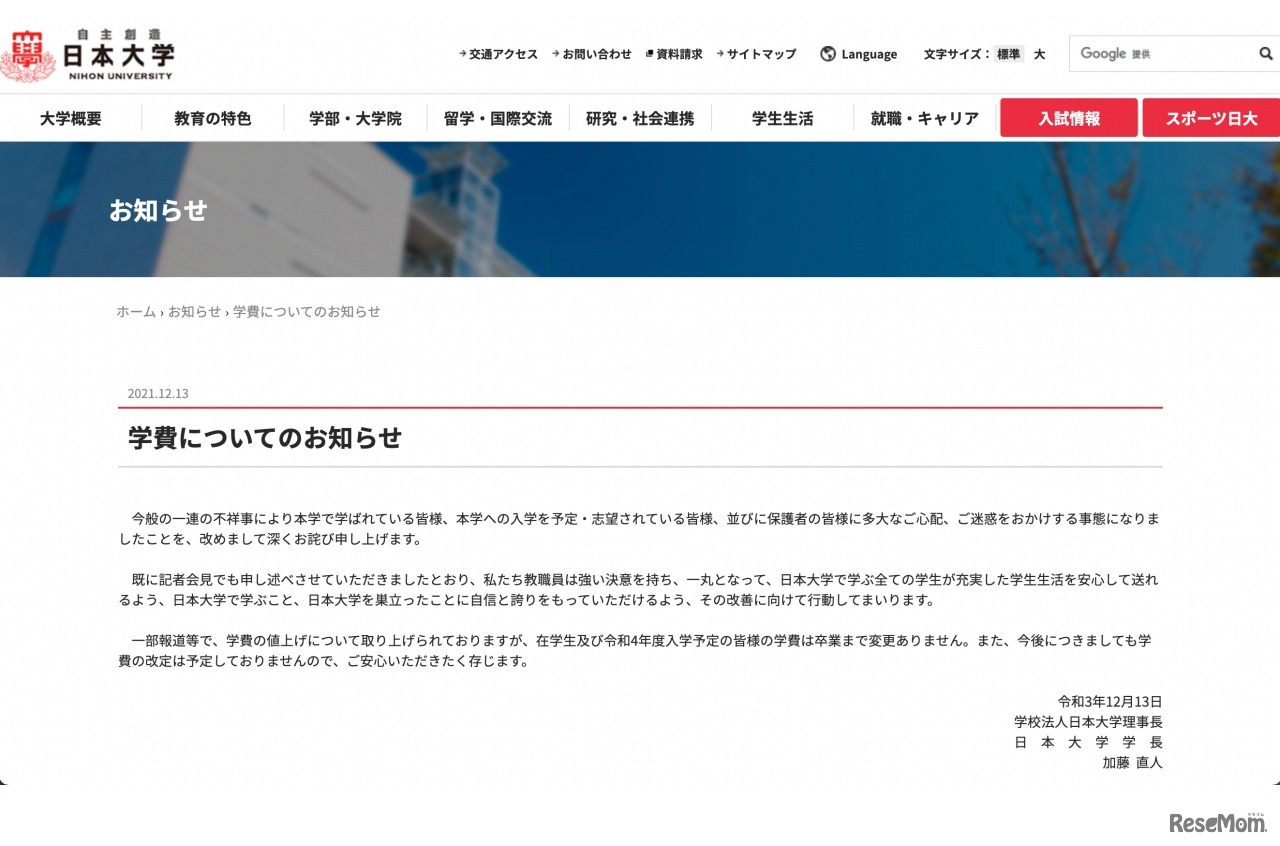Click the breadcrumb text 学費についてのお知らせ

tap(307, 312)
